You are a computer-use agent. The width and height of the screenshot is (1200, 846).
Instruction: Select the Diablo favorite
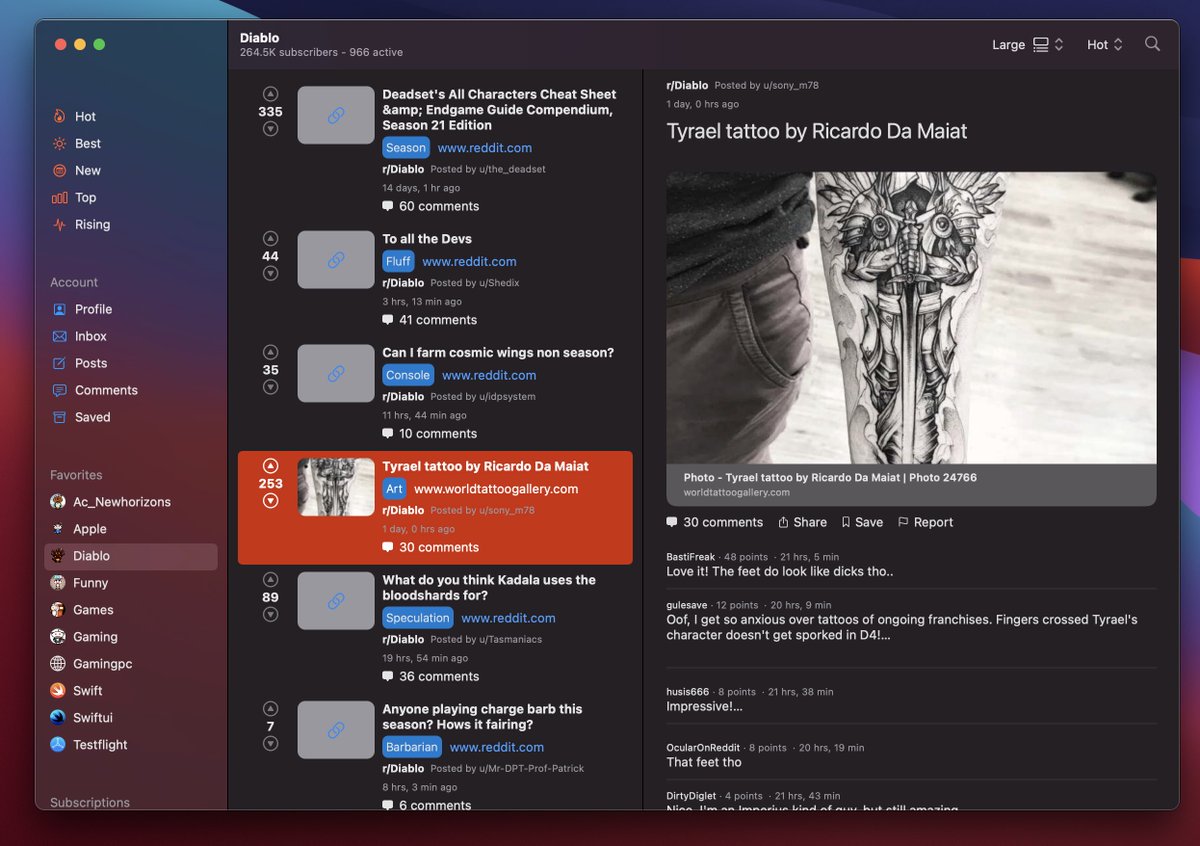tap(131, 556)
